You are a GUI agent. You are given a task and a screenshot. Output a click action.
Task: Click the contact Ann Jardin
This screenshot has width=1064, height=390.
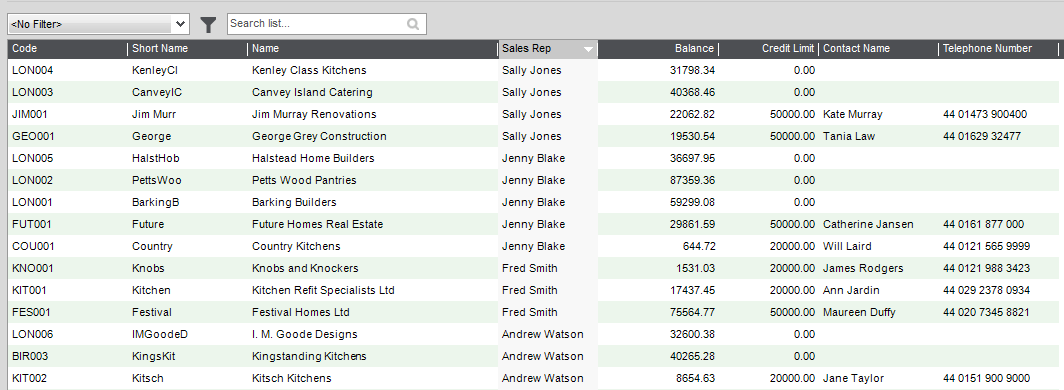click(x=851, y=290)
